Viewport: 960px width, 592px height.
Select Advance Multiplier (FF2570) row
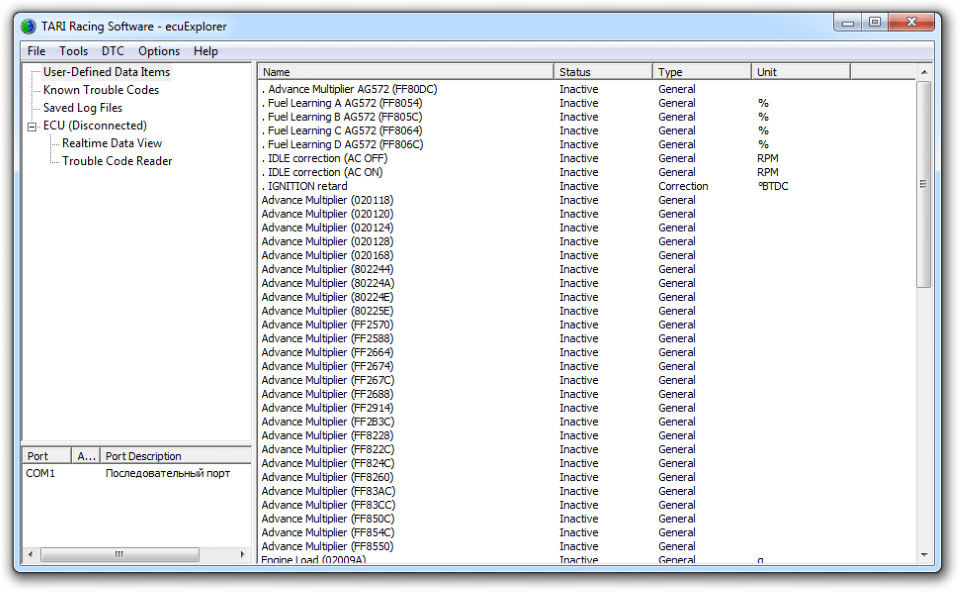coord(587,324)
